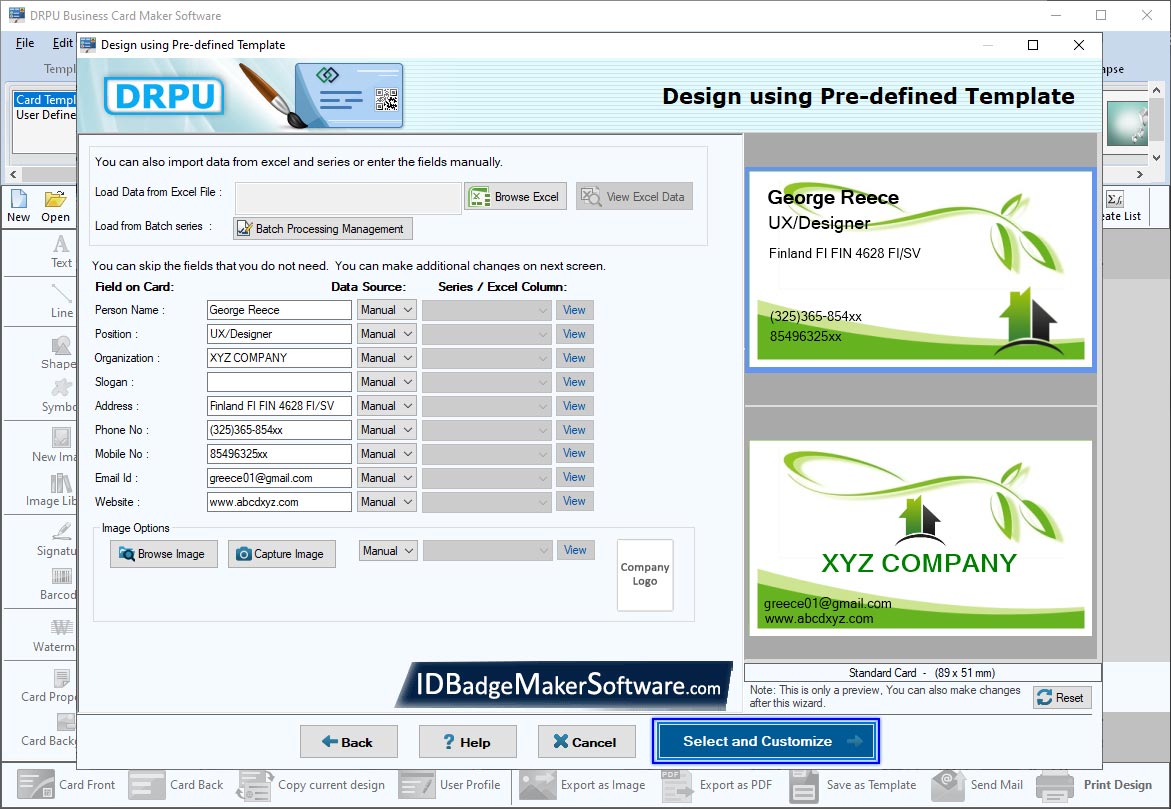Click Print Design in bottom toolbar
This screenshot has height=809, width=1171.
click(1096, 785)
